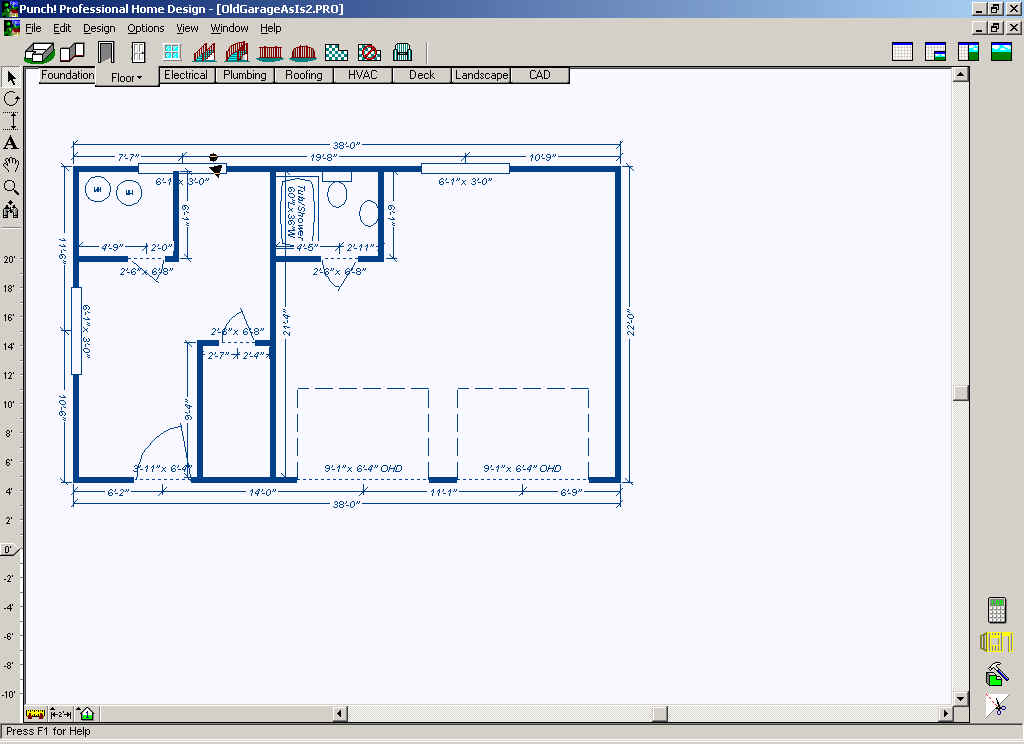The width and height of the screenshot is (1024, 744).
Task: Click the horizontal scrollbar right arrow
Action: point(946,713)
